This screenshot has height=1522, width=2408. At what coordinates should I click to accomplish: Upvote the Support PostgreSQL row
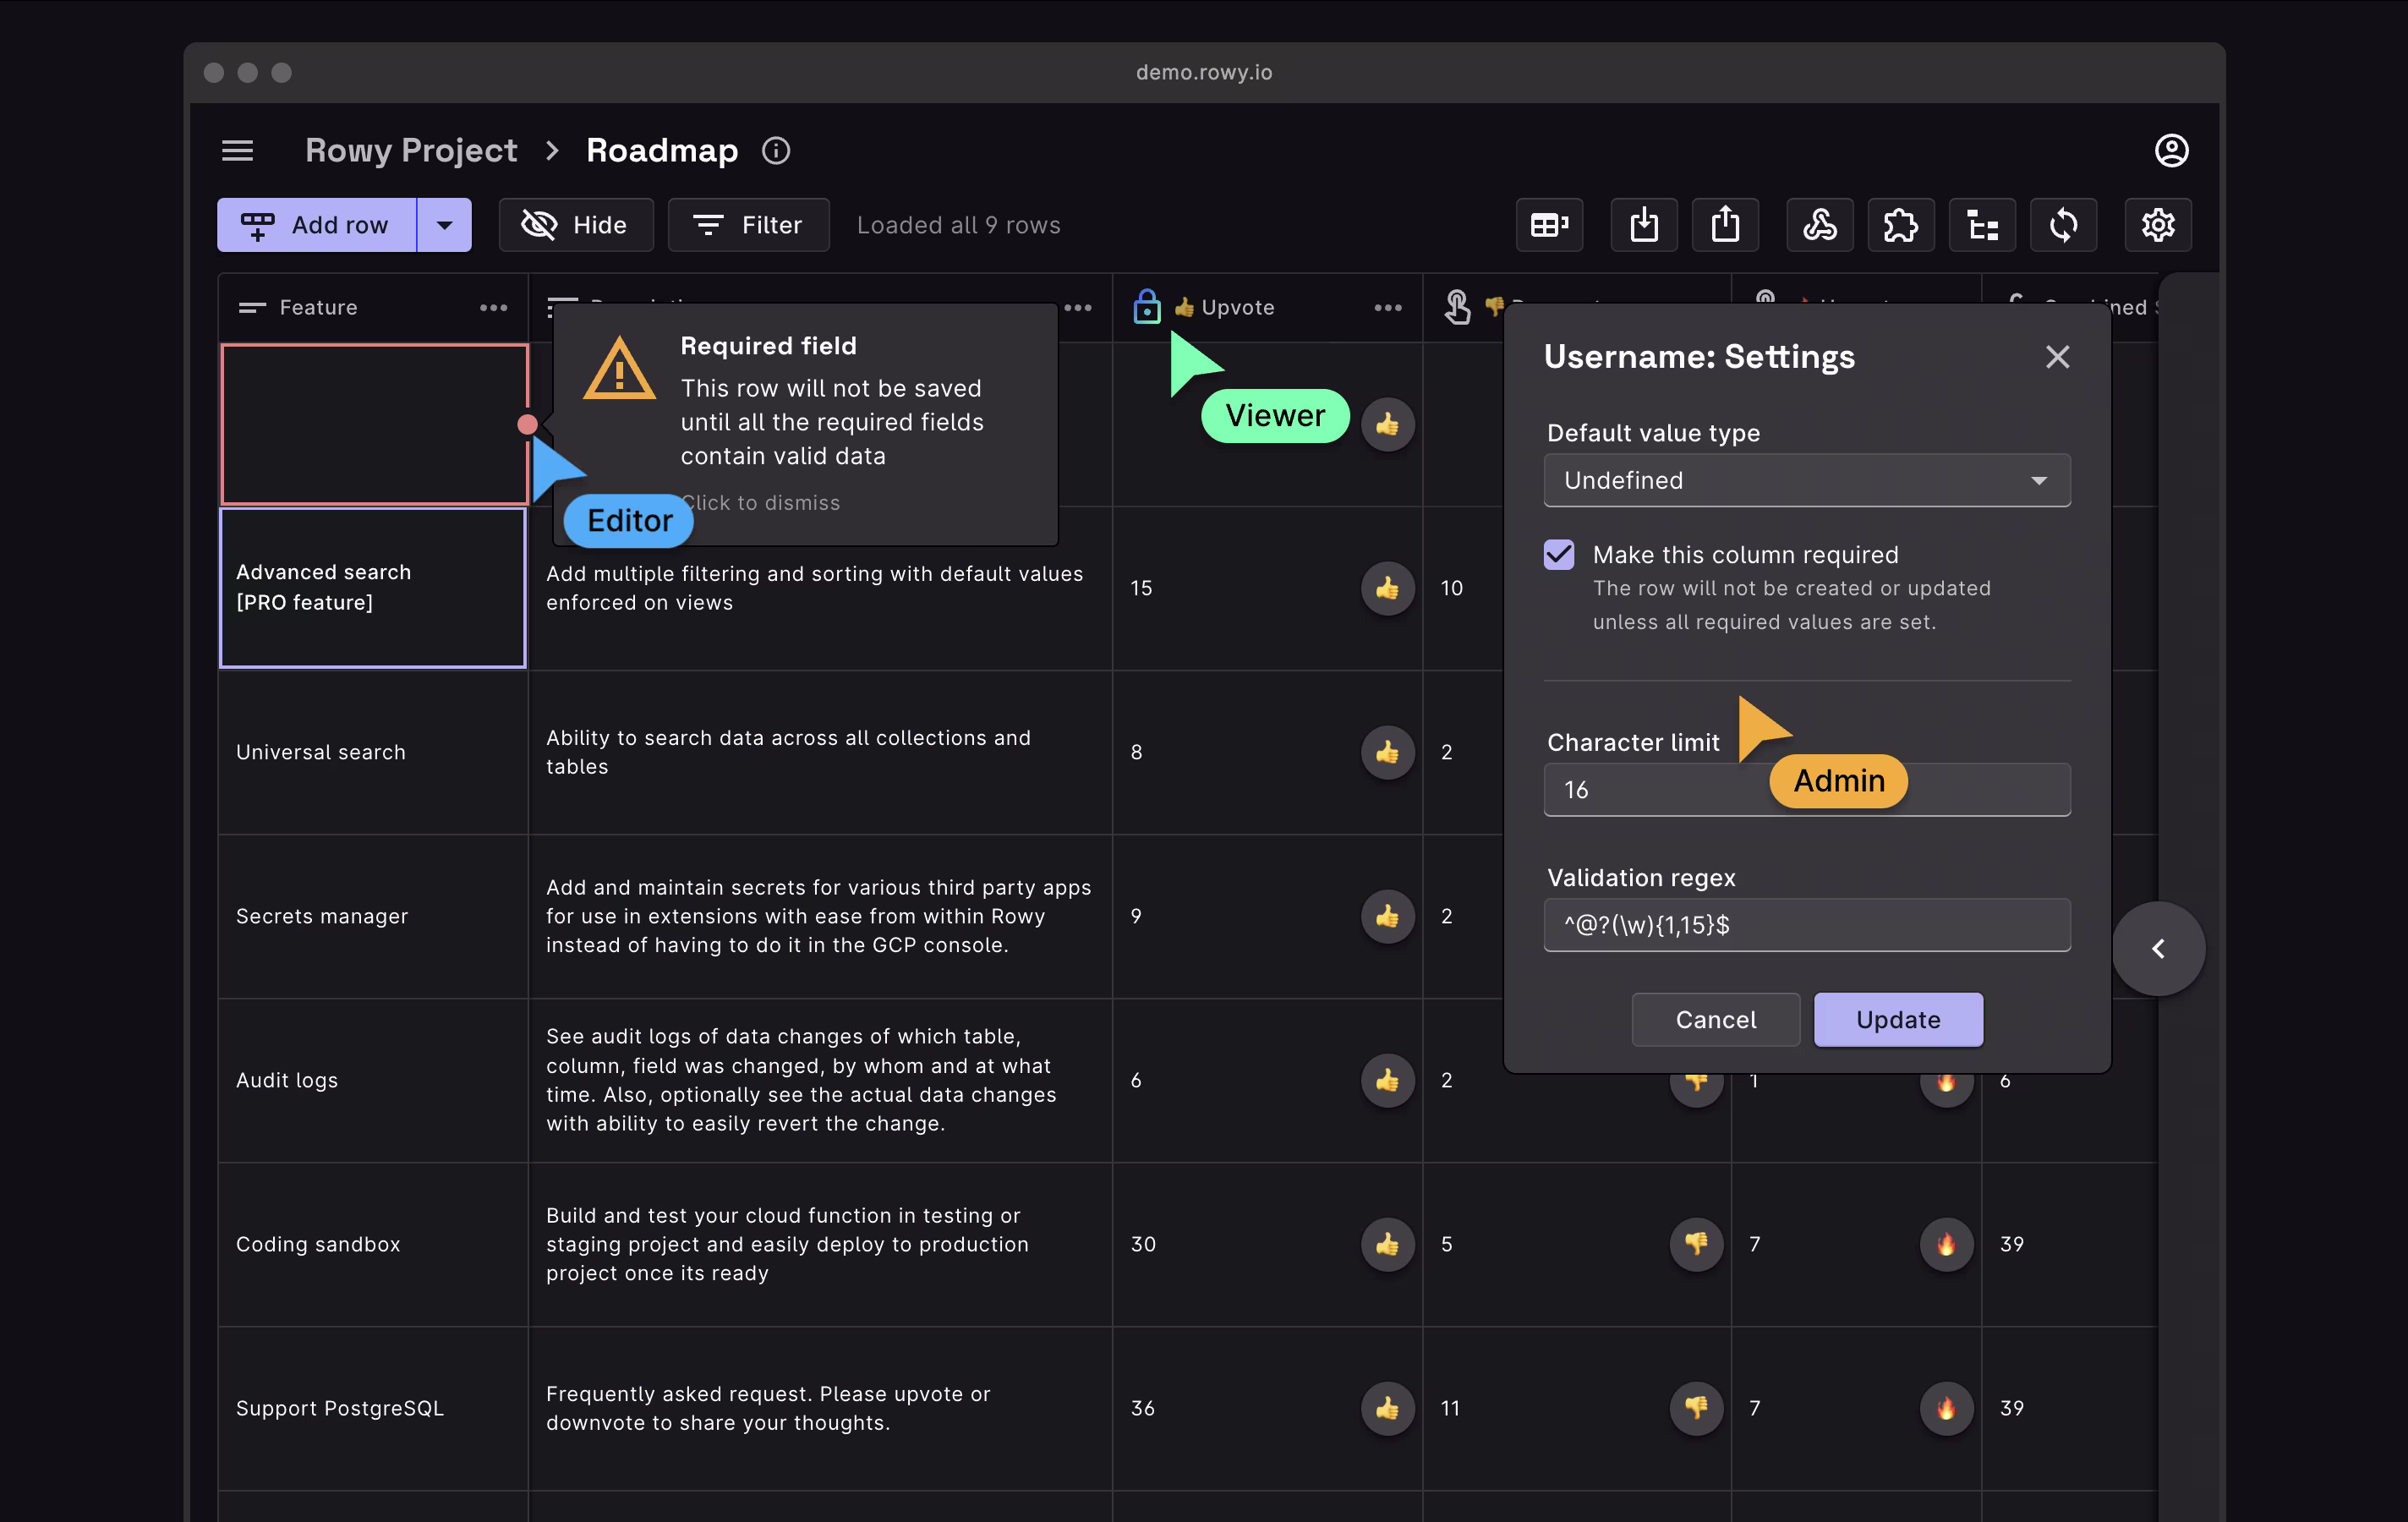(x=1387, y=1408)
